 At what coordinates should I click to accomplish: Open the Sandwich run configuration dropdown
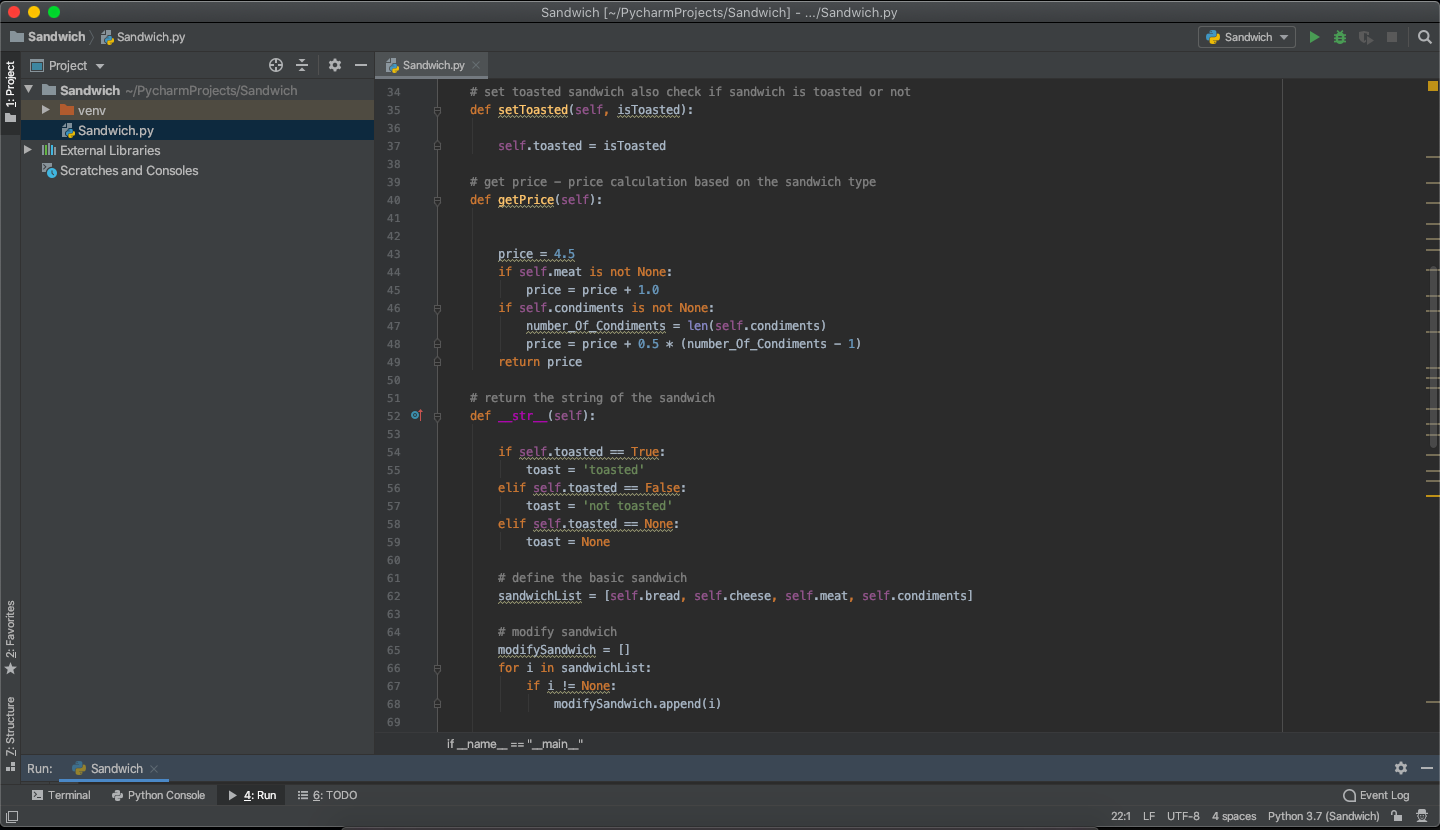(1247, 37)
